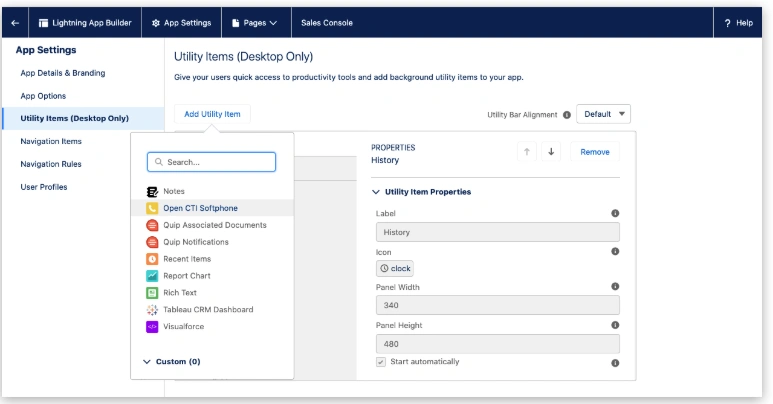Open Utility Bar Alignment Default dropdown
This screenshot has width=773, height=404.
[603, 114]
